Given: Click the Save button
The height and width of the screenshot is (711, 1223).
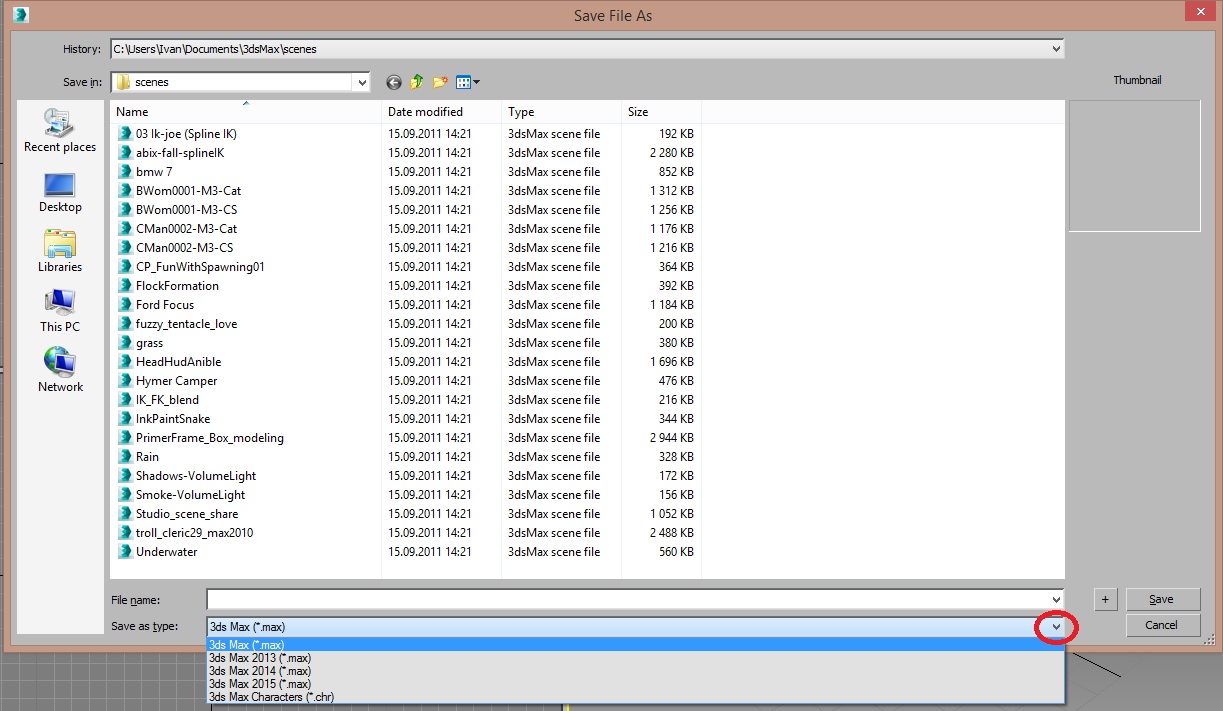Looking at the screenshot, I should tap(1163, 599).
